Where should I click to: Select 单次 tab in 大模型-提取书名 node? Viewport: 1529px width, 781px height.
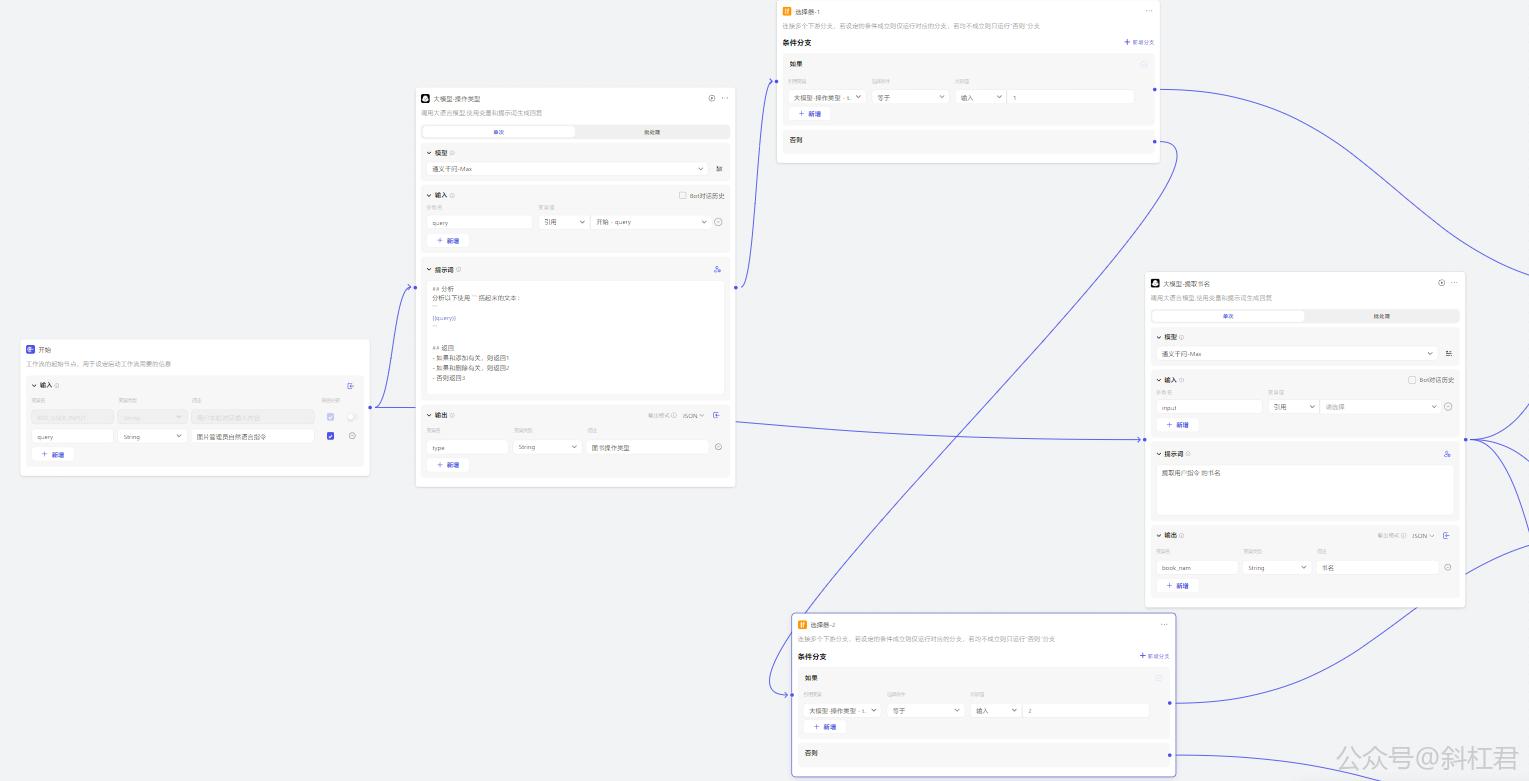point(1228,316)
